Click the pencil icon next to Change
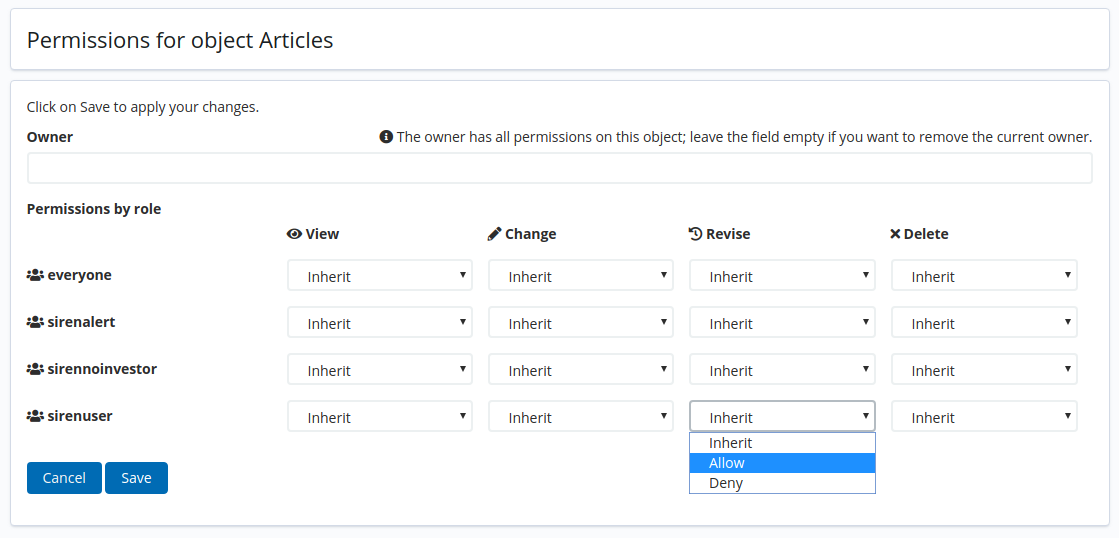The height and width of the screenshot is (538, 1119). click(495, 234)
